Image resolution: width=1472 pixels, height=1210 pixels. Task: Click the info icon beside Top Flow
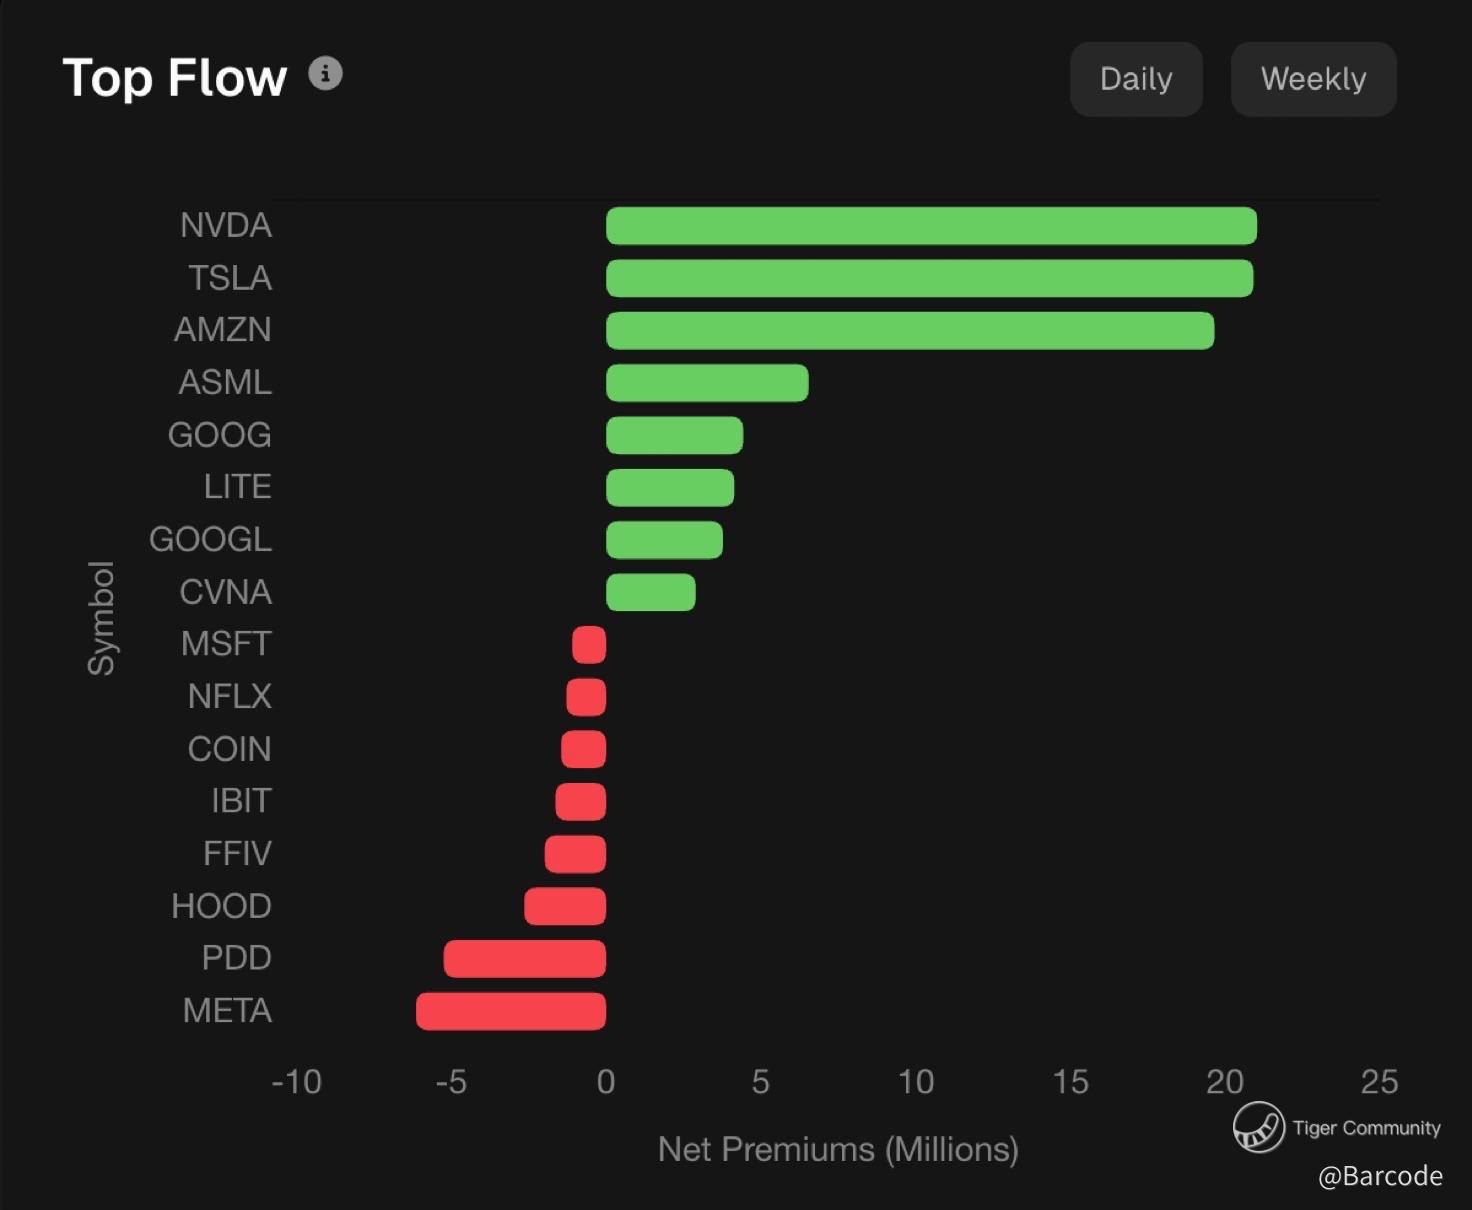325,74
